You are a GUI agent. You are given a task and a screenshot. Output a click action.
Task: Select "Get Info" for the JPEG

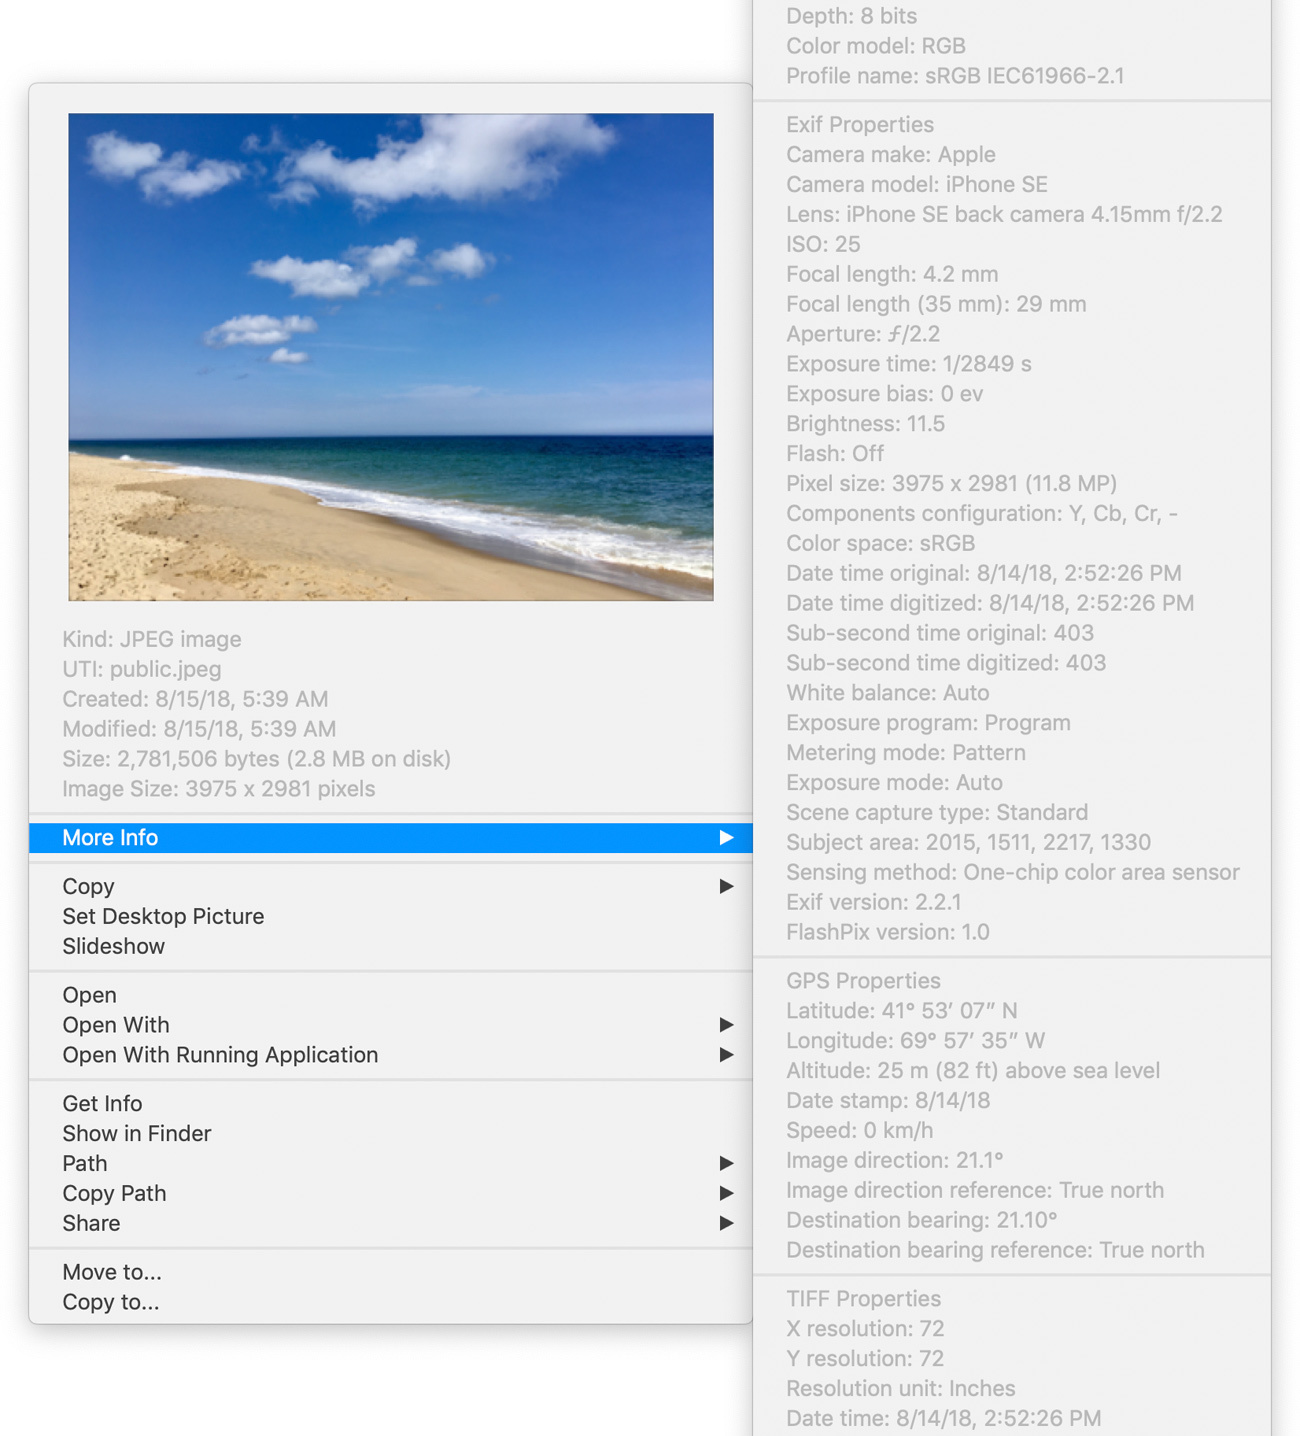[x=102, y=1103]
